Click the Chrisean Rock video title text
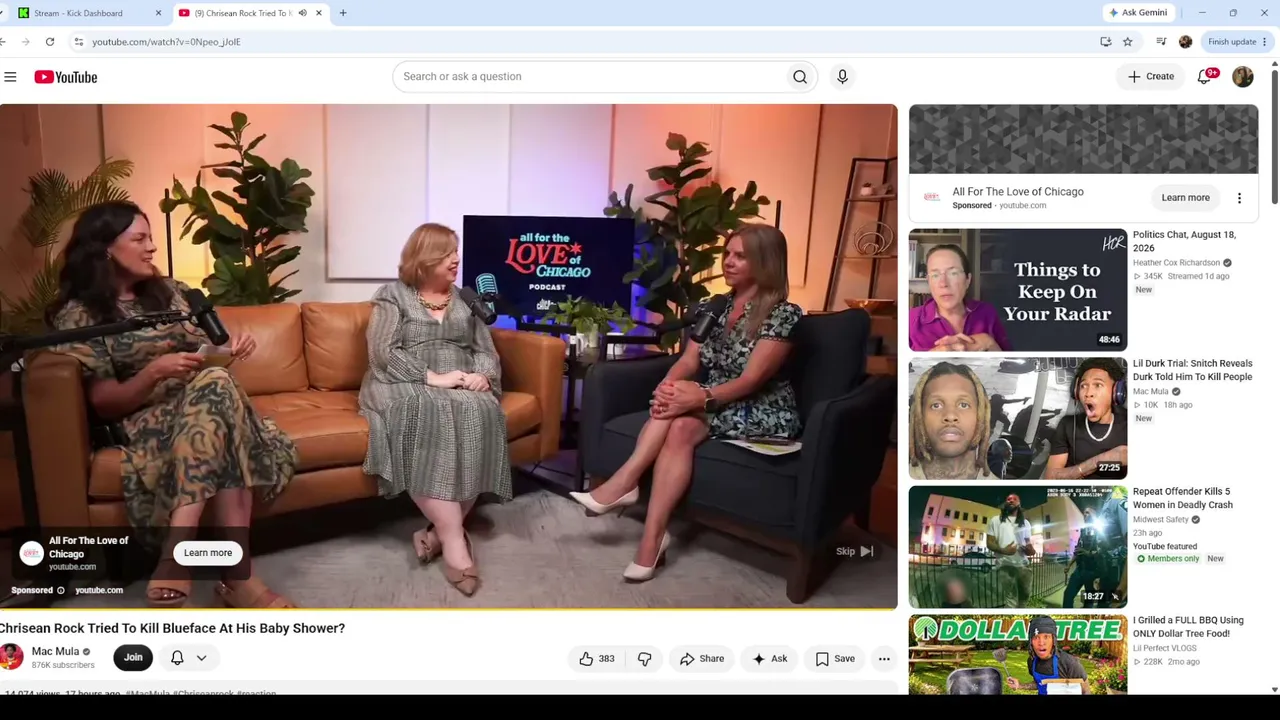The image size is (1280, 720). tap(172, 629)
